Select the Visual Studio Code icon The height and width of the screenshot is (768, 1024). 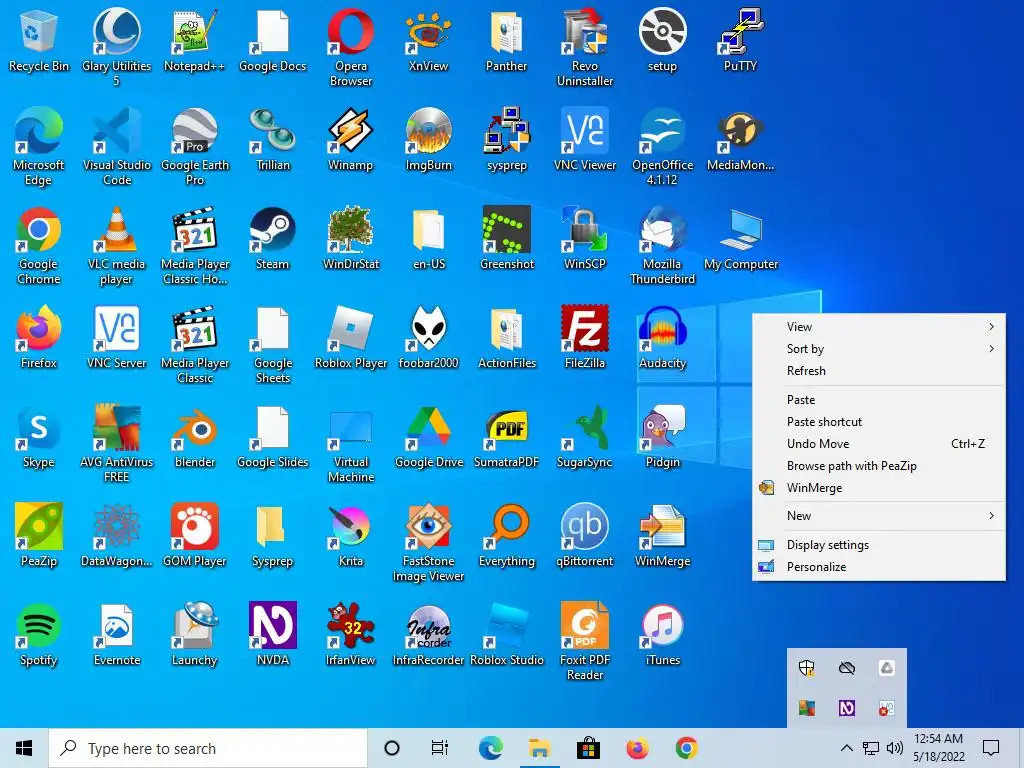coord(117,147)
